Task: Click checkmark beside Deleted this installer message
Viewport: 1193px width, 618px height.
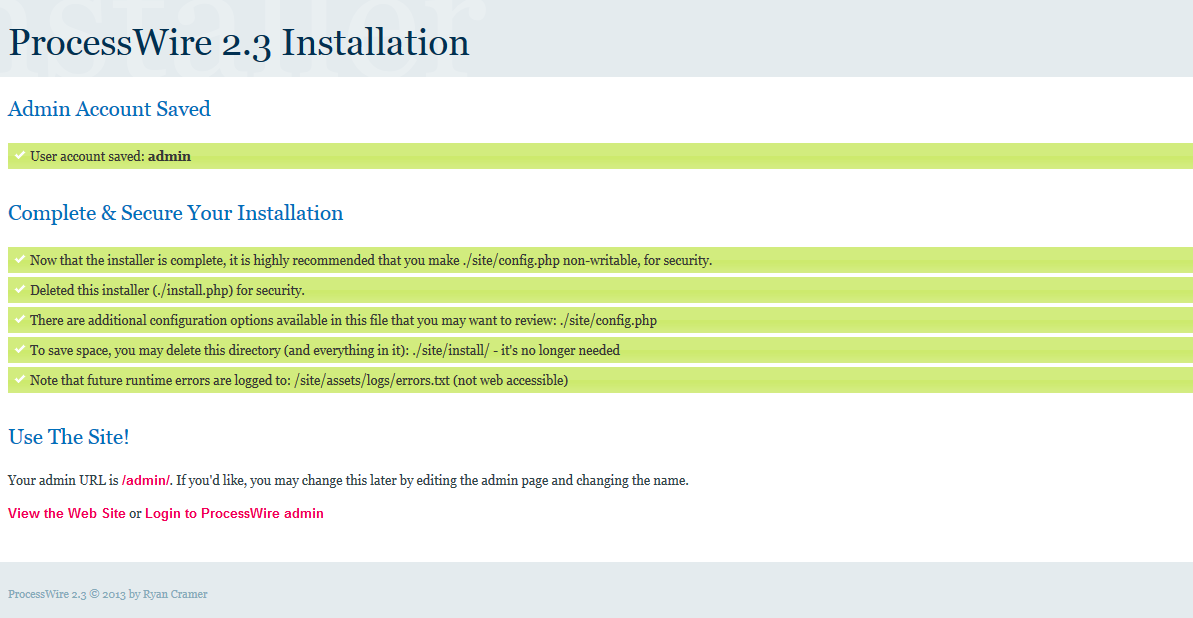Action: coord(19,289)
